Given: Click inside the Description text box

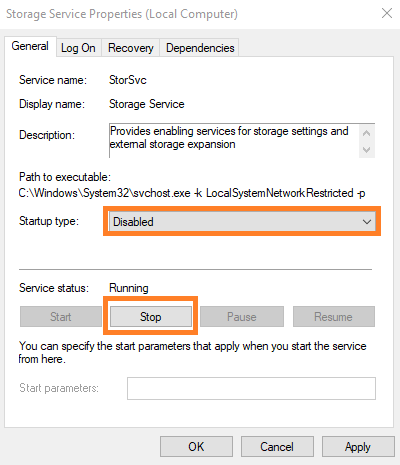Looking at the screenshot, I should 234,140.
